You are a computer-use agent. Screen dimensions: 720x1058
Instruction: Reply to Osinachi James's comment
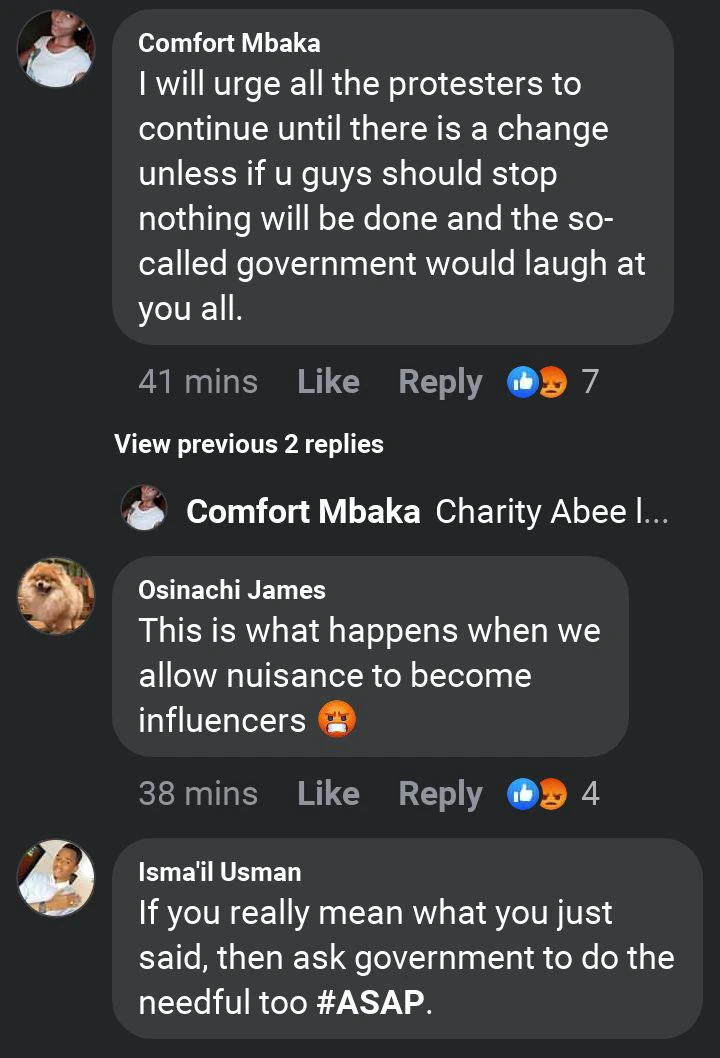pos(440,793)
